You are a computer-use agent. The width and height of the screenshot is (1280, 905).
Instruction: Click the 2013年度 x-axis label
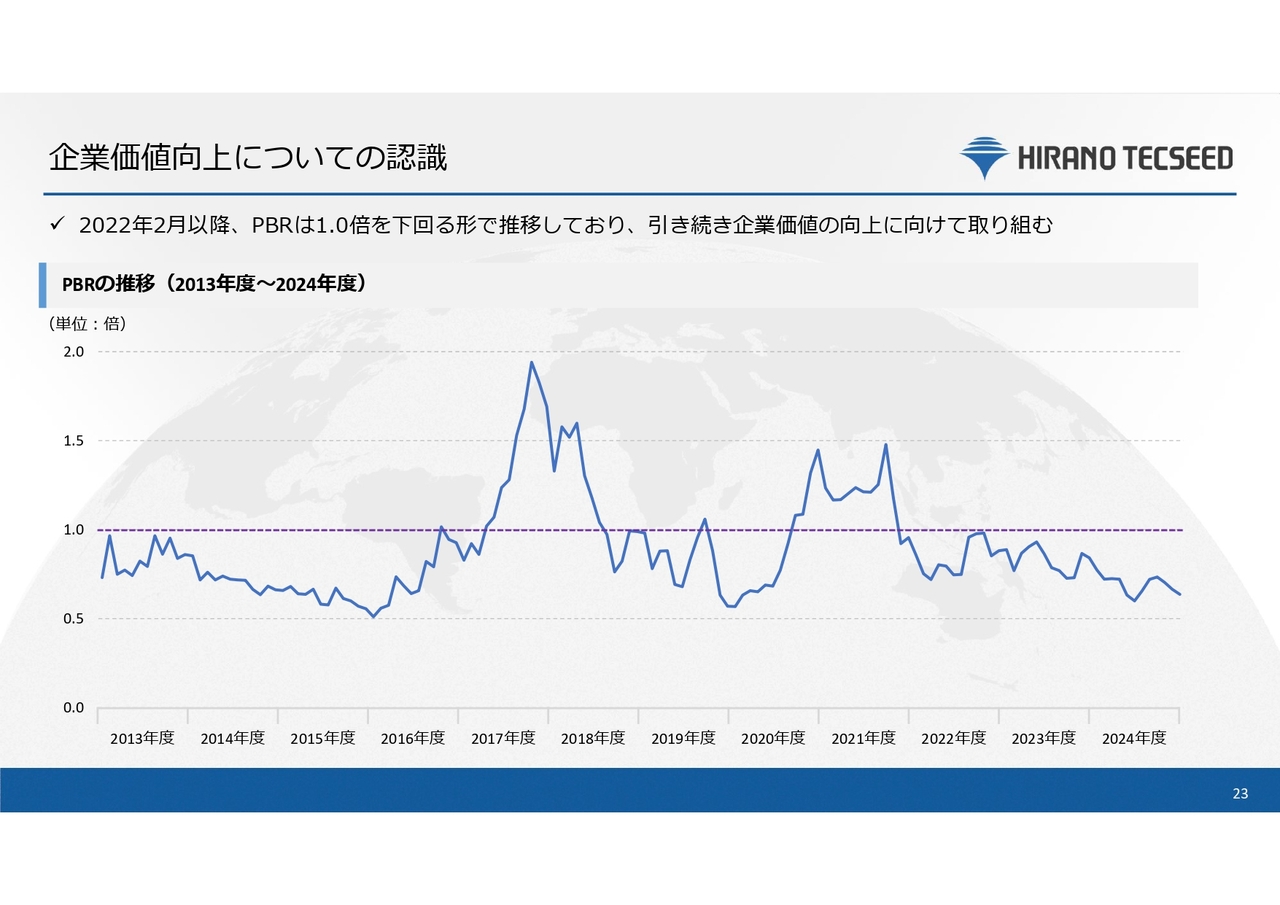pyautogui.click(x=142, y=738)
